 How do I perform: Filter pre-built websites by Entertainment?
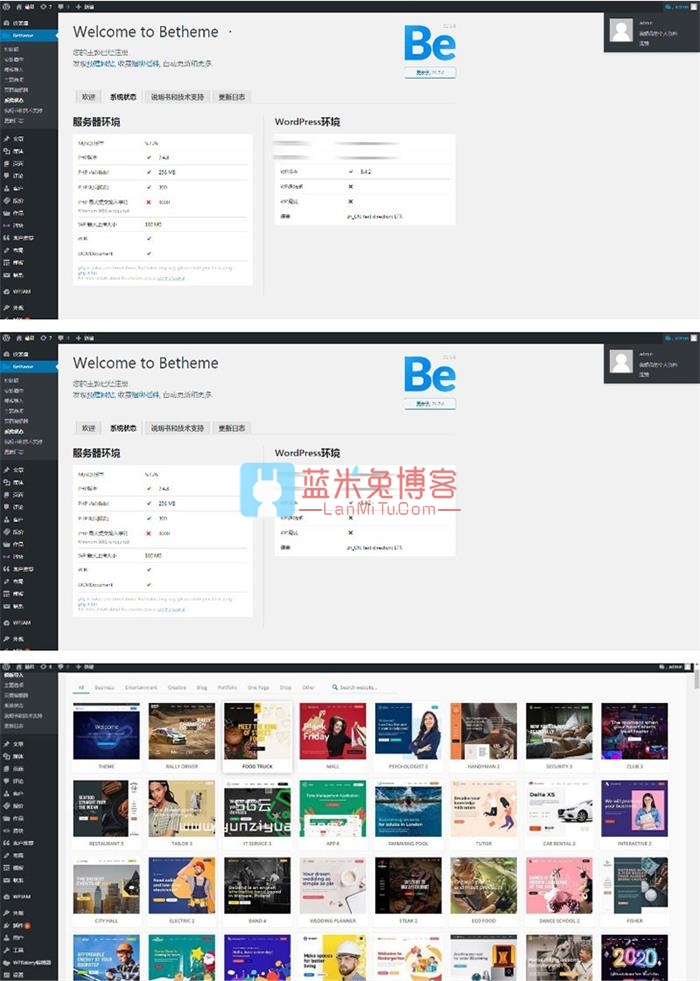tap(141, 687)
